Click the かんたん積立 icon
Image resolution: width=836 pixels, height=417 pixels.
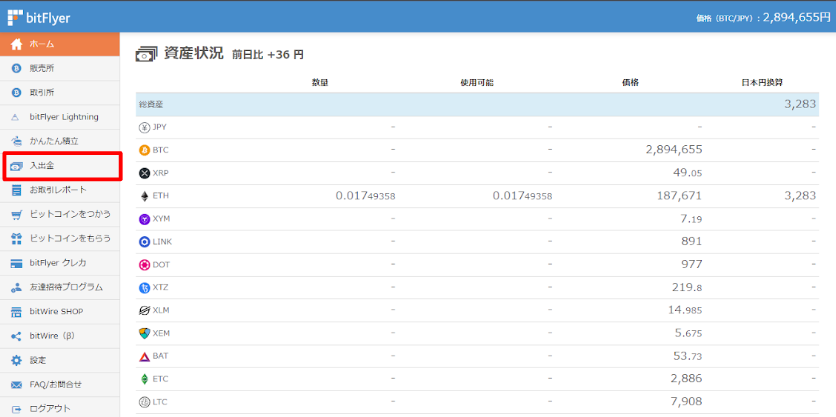(17, 141)
